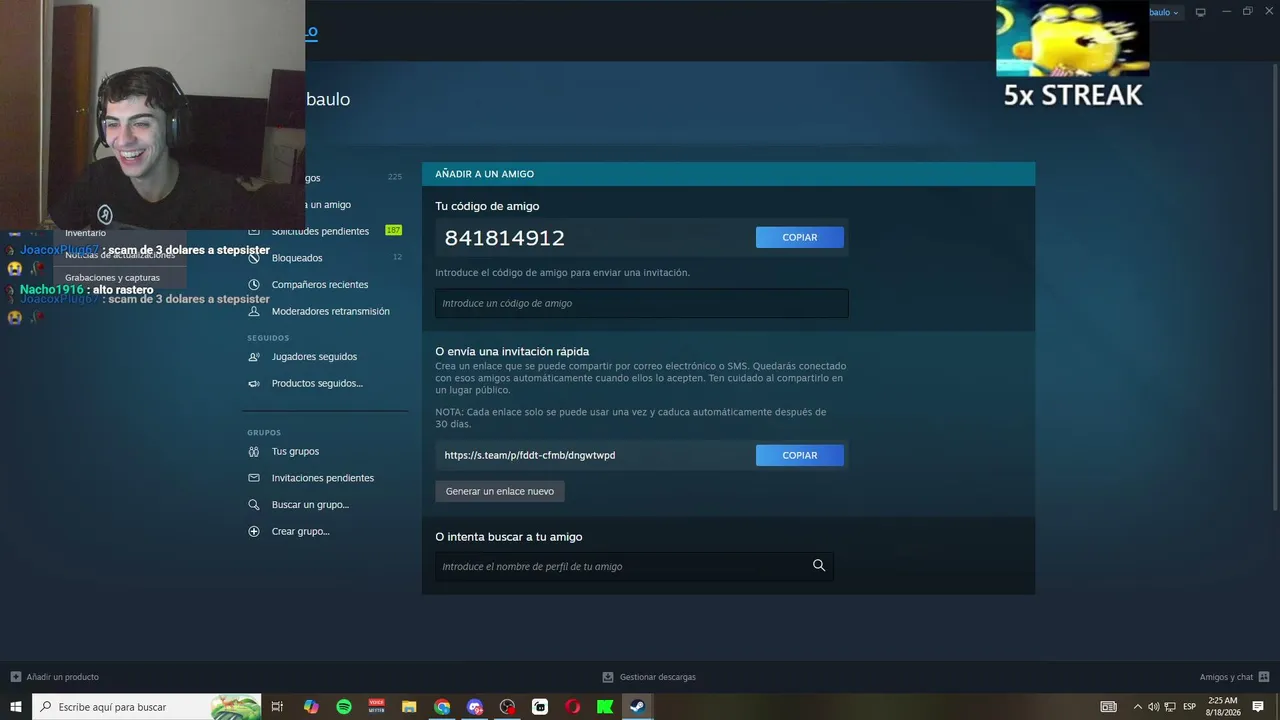Click the friends icon beside Amigos y chat
The width and height of the screenshot is (1280, 720).
tap(1264, 677)
